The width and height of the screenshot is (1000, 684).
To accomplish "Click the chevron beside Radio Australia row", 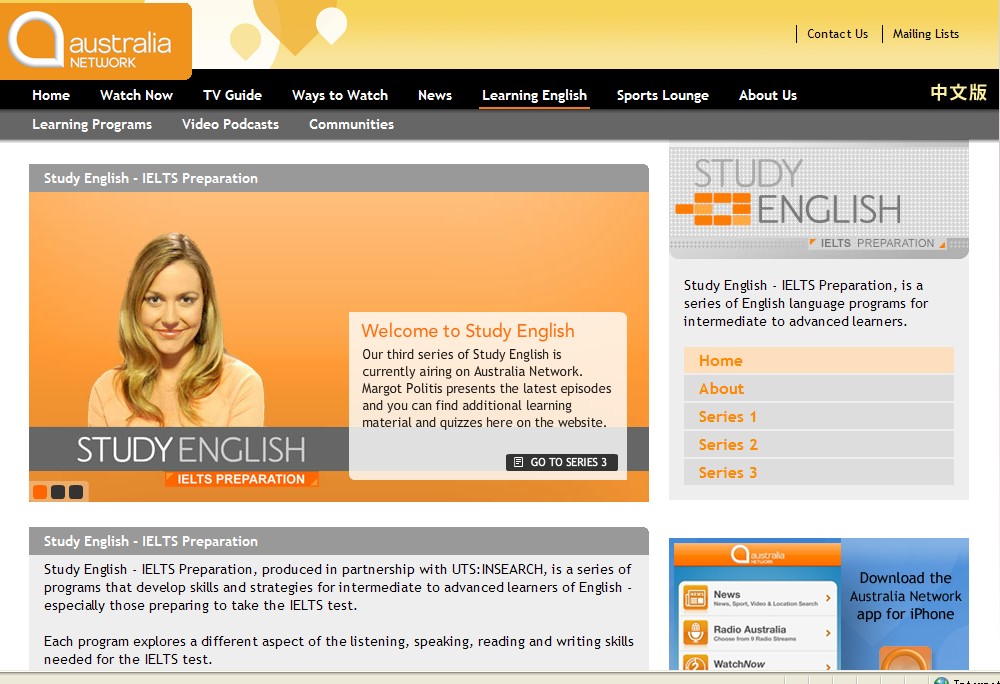I will pyautogui.click(x=828, y=633).
